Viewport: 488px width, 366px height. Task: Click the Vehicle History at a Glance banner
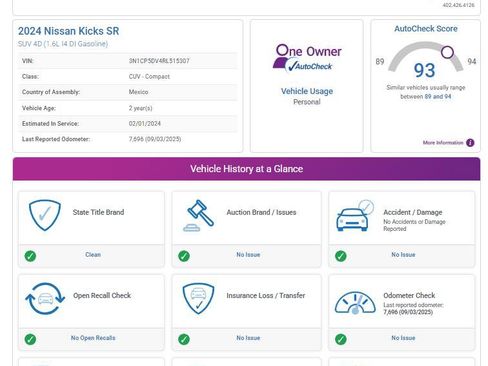246,169
